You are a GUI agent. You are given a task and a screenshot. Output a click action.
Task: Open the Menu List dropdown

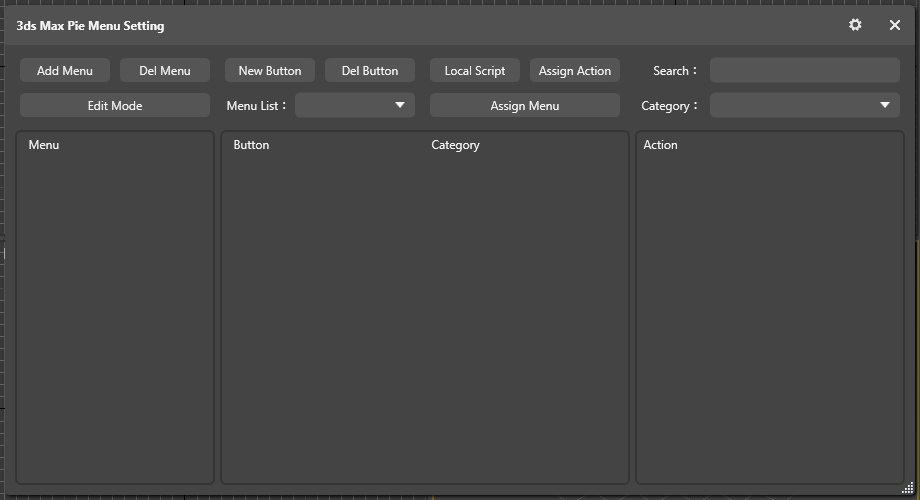(355, 106)
